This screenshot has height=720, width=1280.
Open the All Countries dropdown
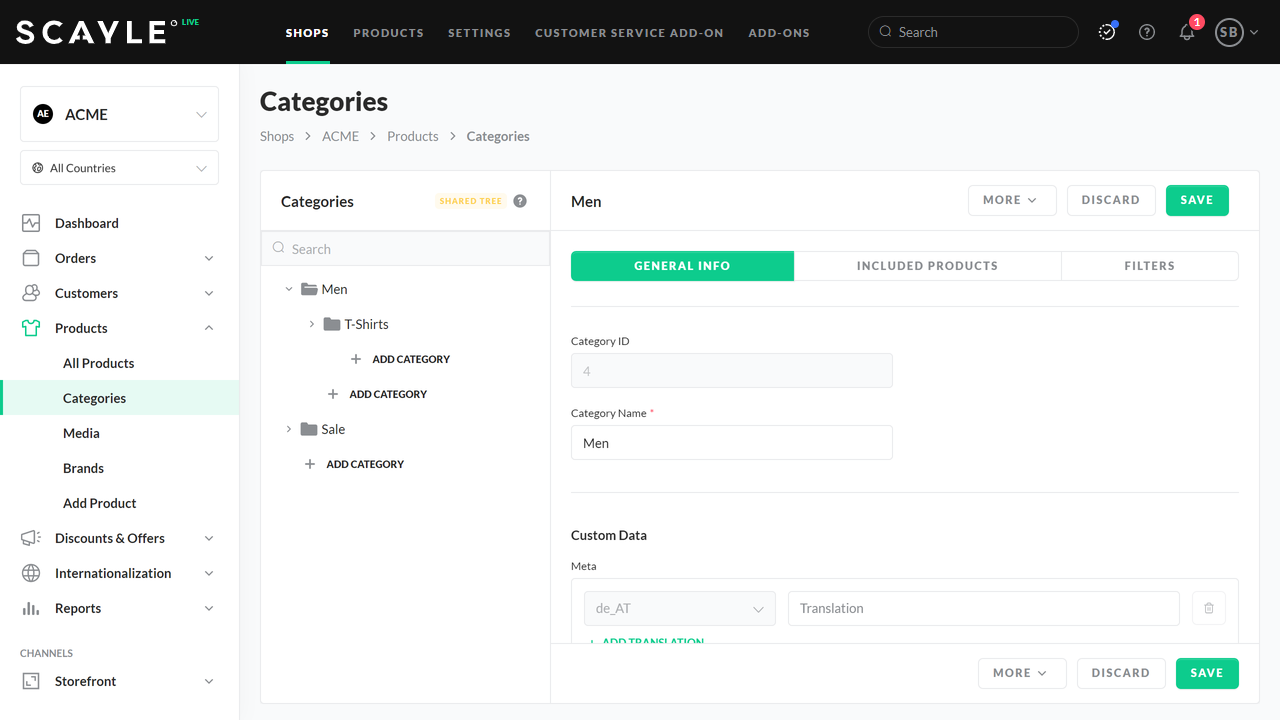[x=119, y=168]
